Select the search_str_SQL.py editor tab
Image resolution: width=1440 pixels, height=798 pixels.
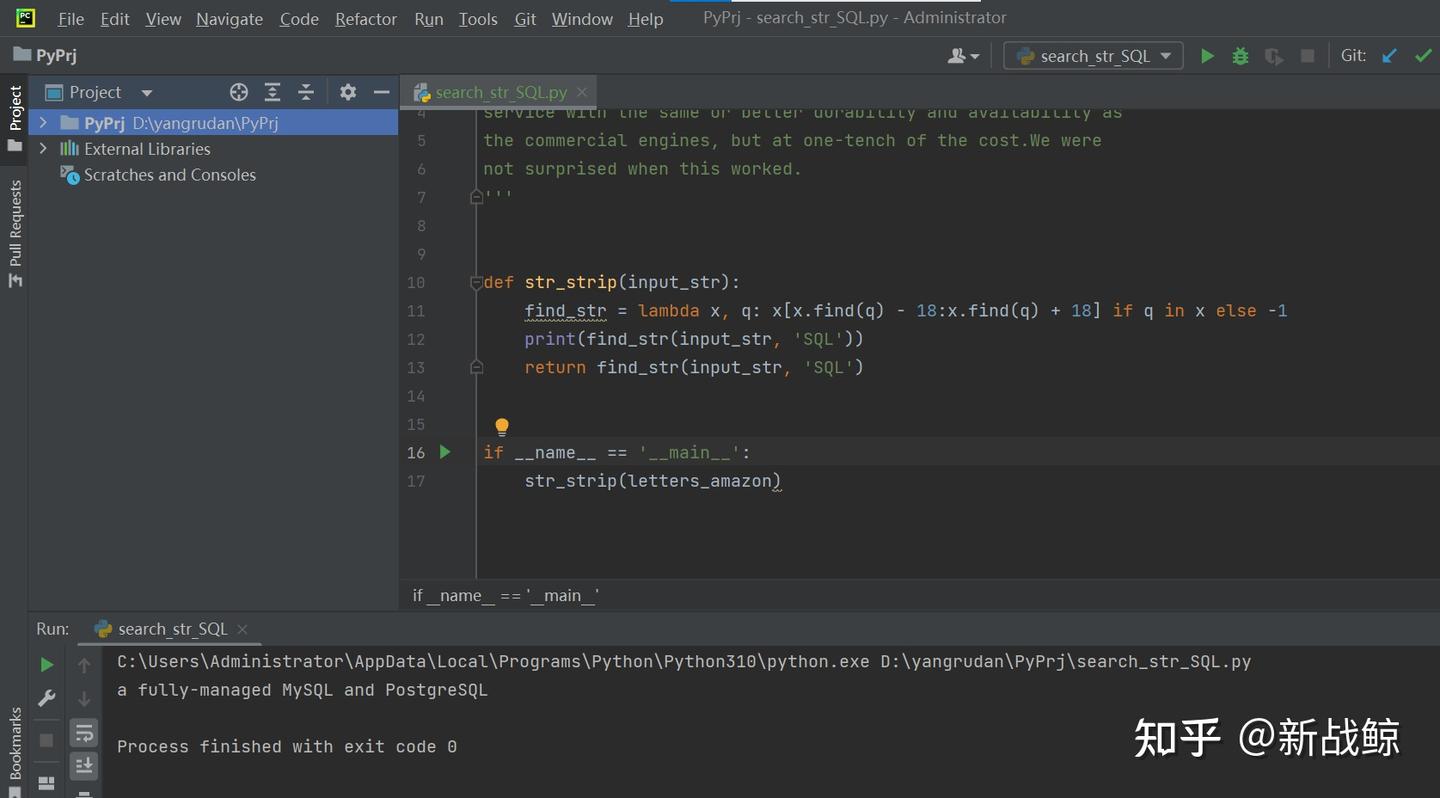(x=500, y=92)
